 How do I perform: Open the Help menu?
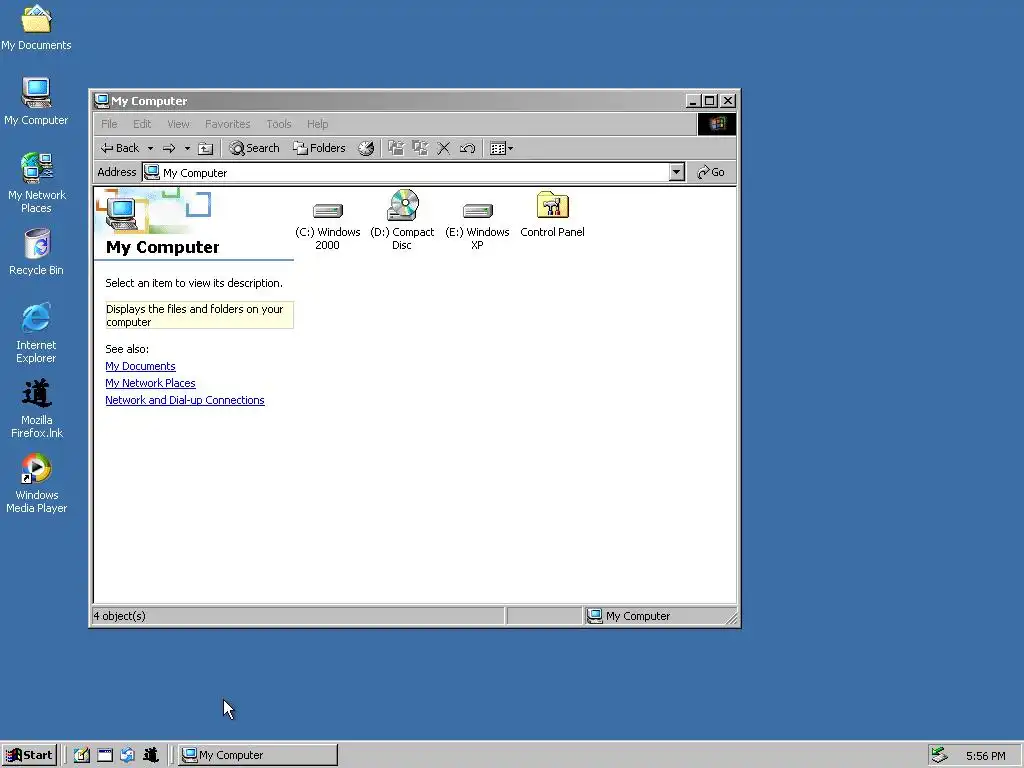[317, 124]
